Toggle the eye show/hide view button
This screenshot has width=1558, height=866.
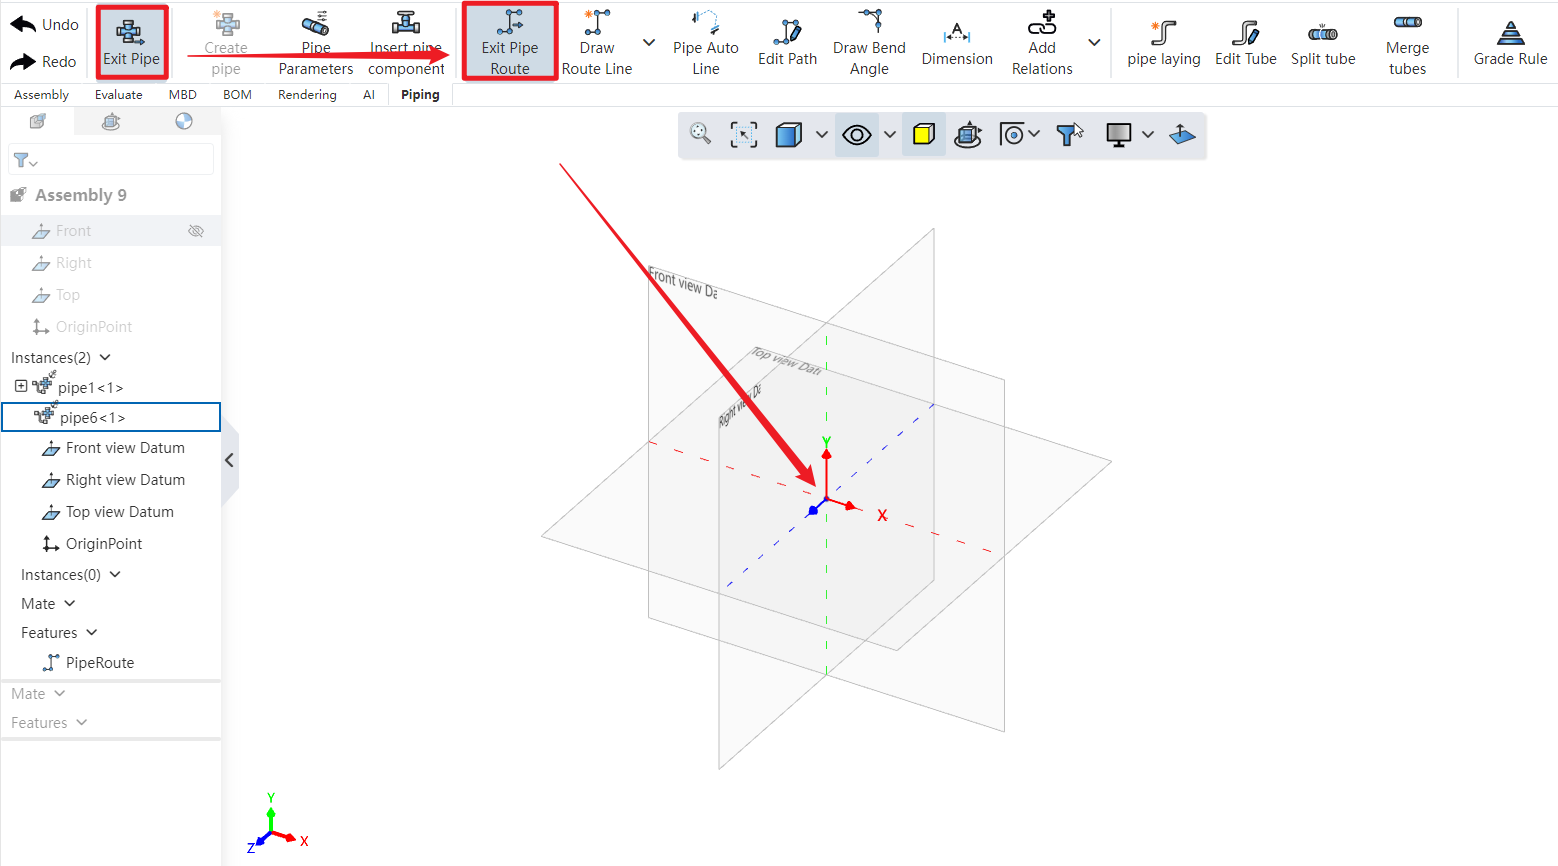(x=857, y=135)
